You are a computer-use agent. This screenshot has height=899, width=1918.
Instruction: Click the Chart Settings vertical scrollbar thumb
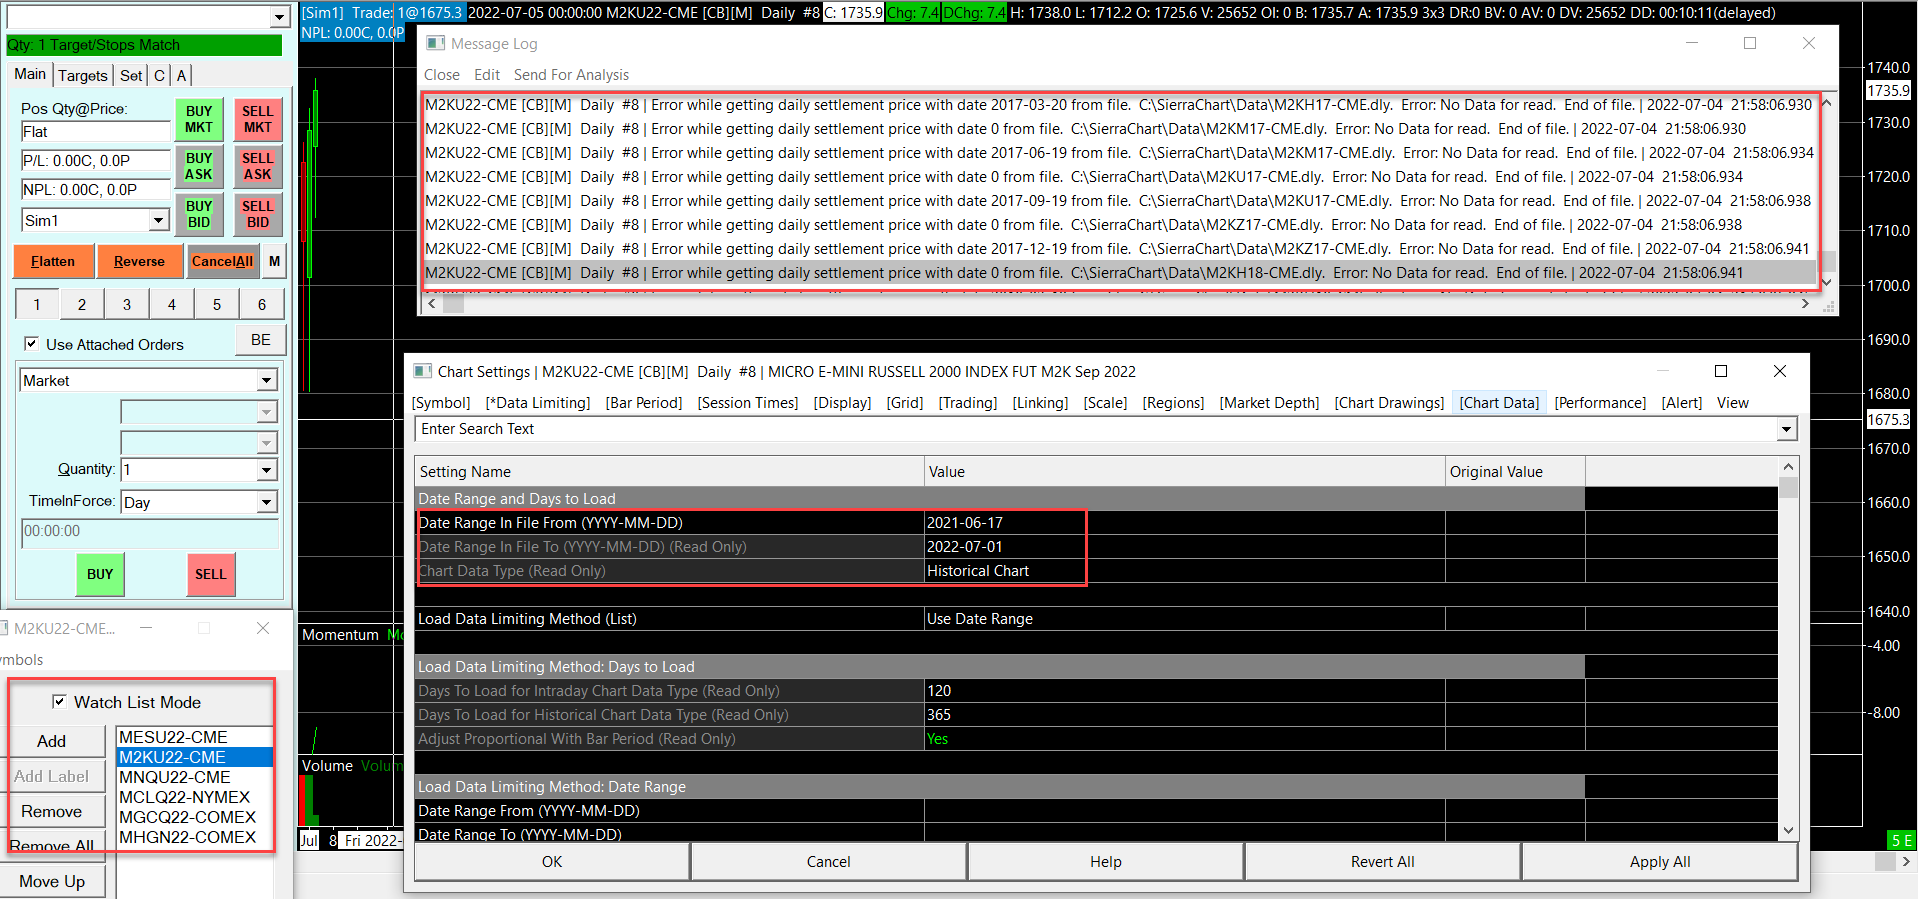(x=1788, y=488)
